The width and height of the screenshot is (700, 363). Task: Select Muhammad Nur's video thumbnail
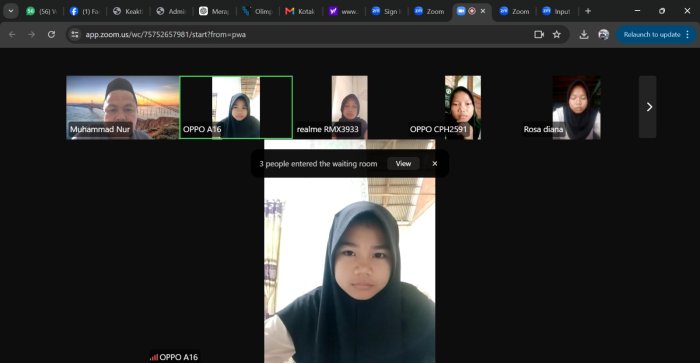[123, 108]
